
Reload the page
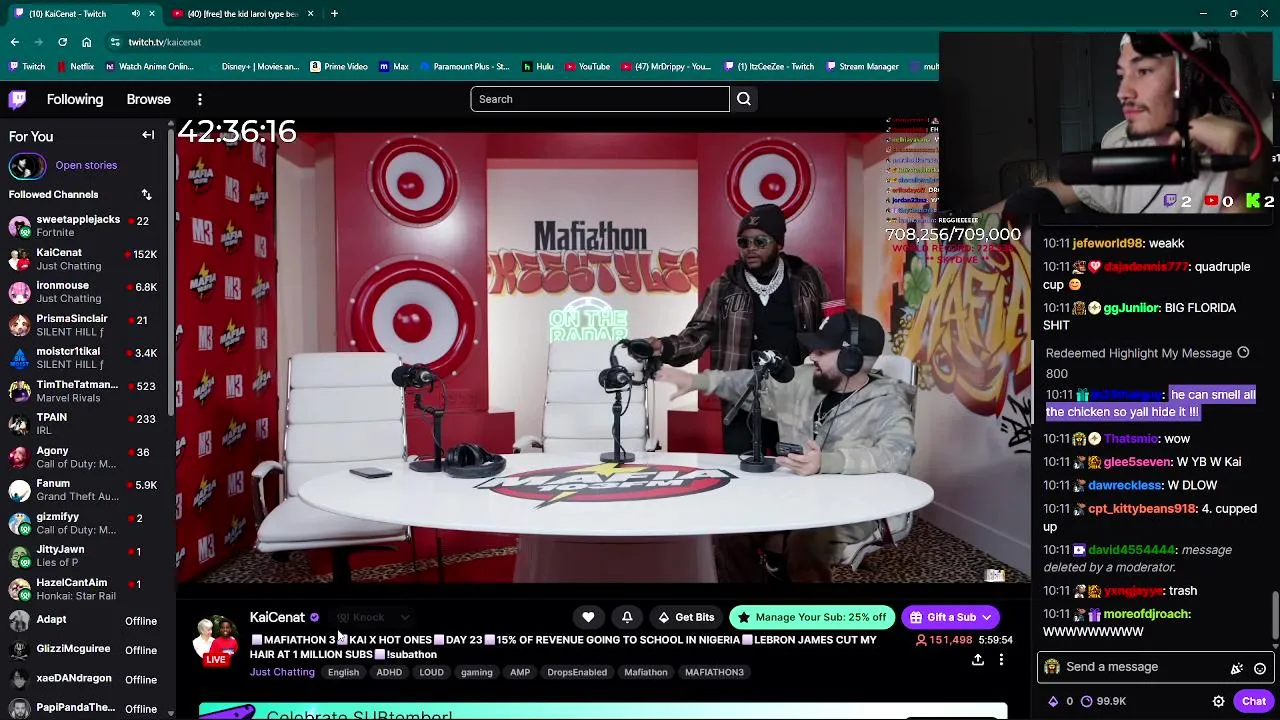(62, 42)
